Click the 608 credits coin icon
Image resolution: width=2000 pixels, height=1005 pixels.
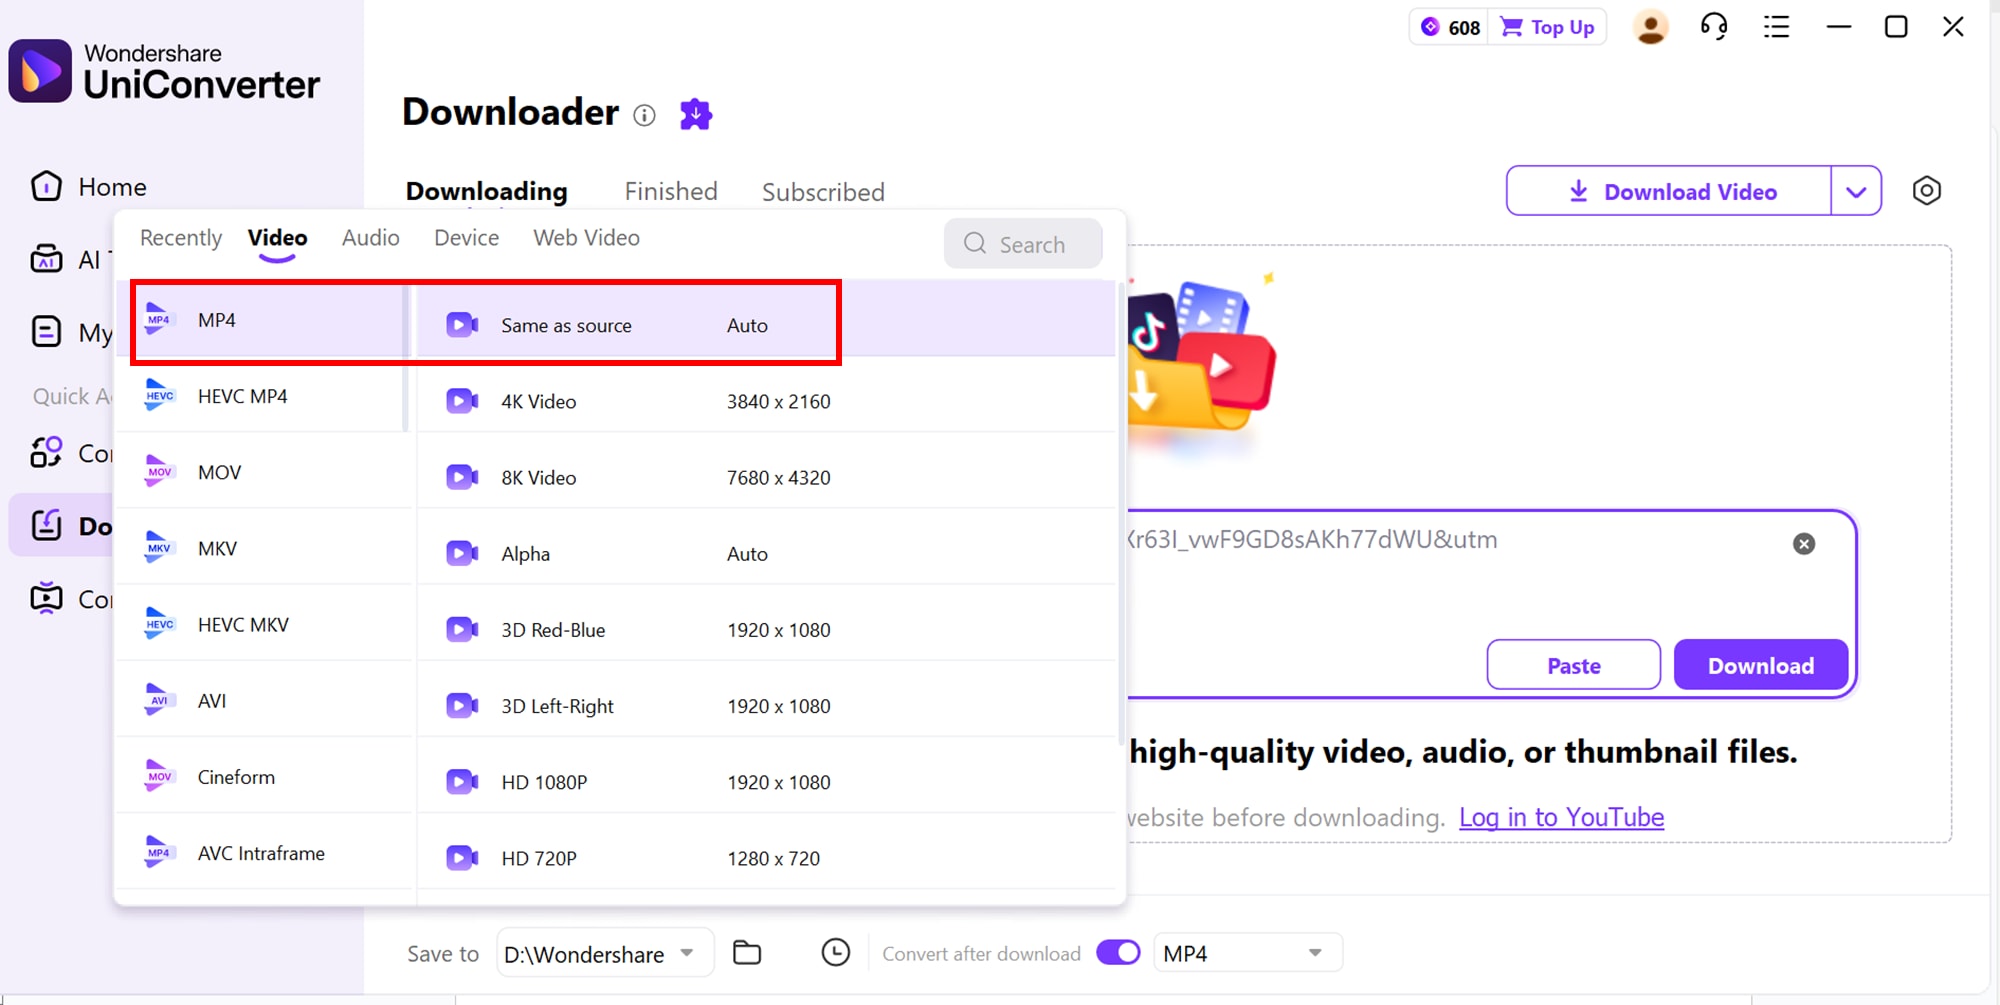1431,27
